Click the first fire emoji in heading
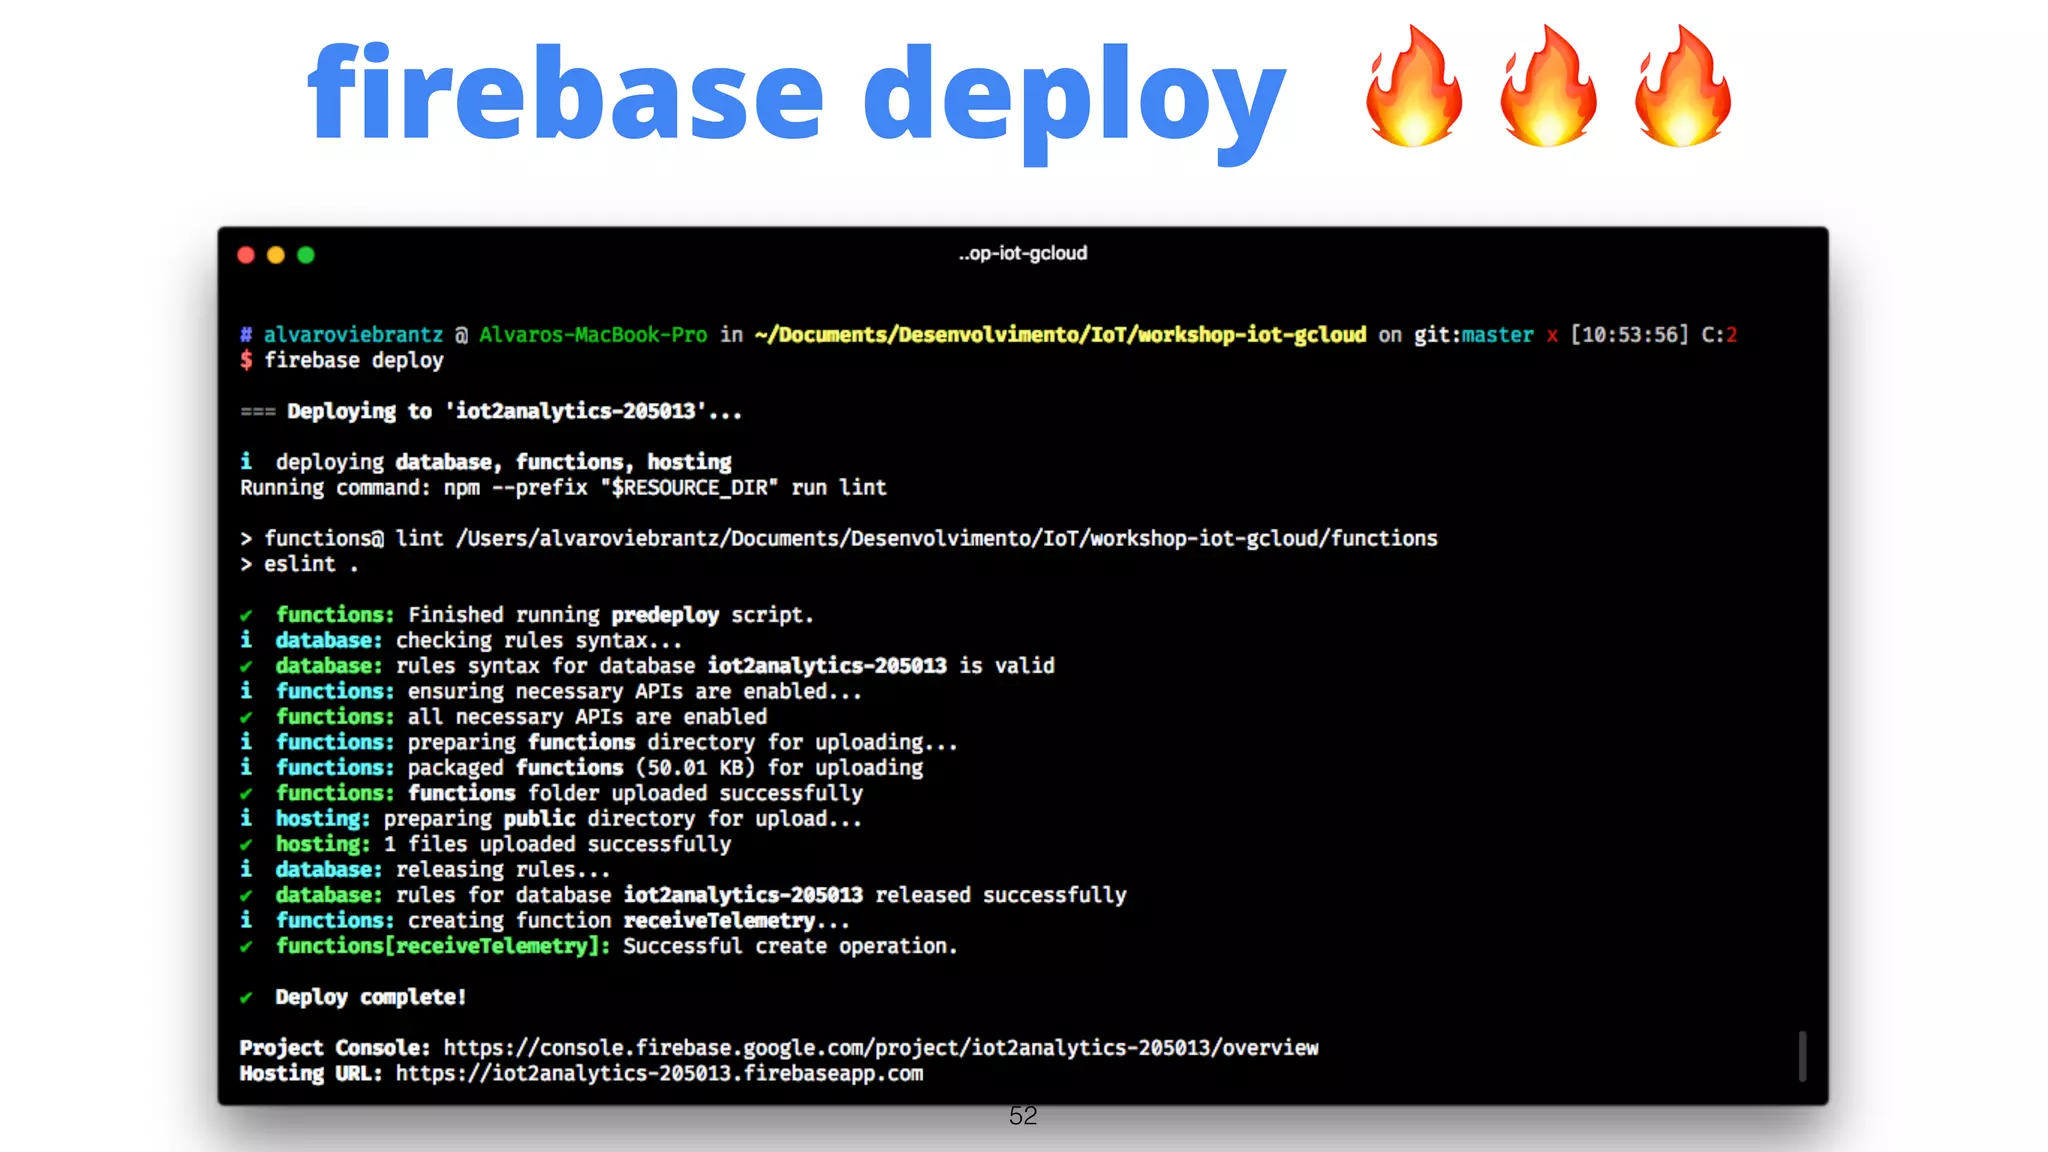This screenshot has width=2048, height=1152. 1414,87
